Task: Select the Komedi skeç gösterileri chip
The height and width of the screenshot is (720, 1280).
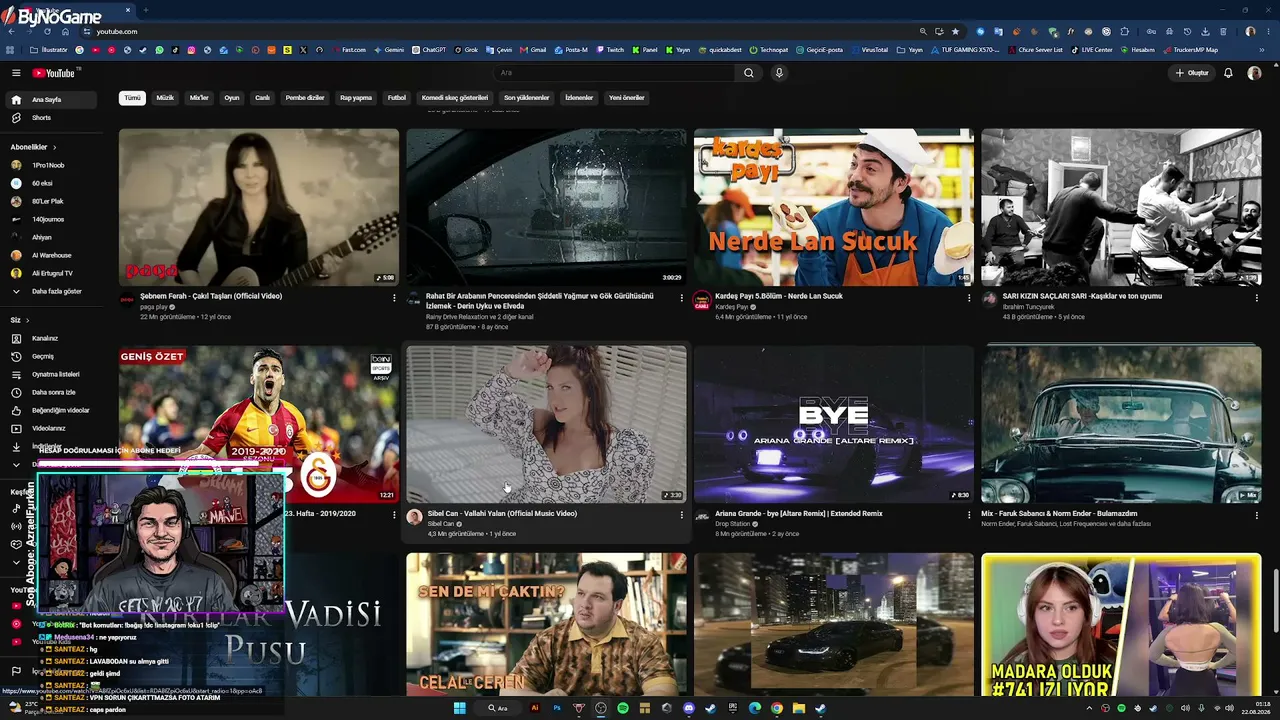Action: tap(455, 98)
